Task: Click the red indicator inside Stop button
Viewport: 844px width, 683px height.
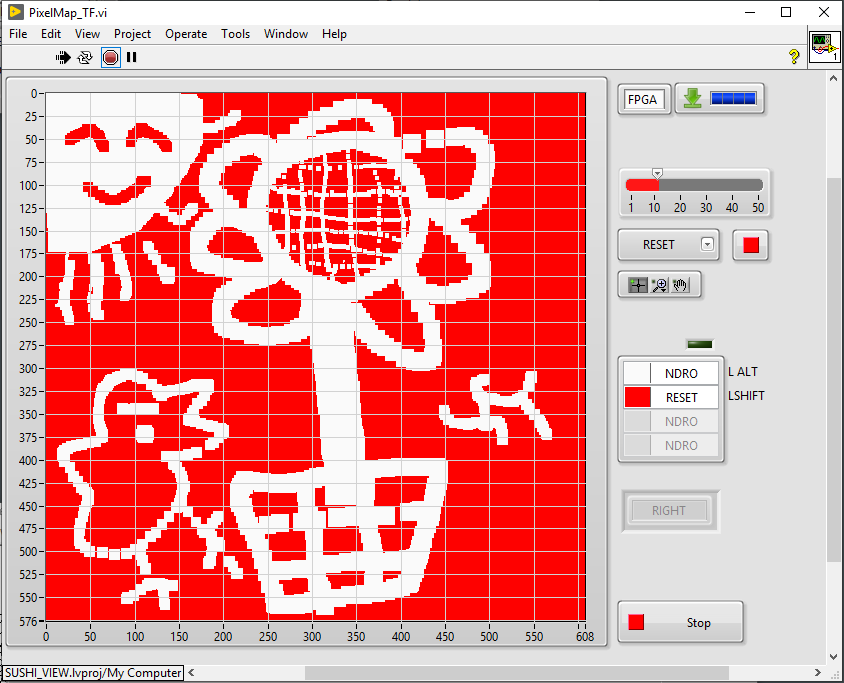Action: tap(636, 622)
